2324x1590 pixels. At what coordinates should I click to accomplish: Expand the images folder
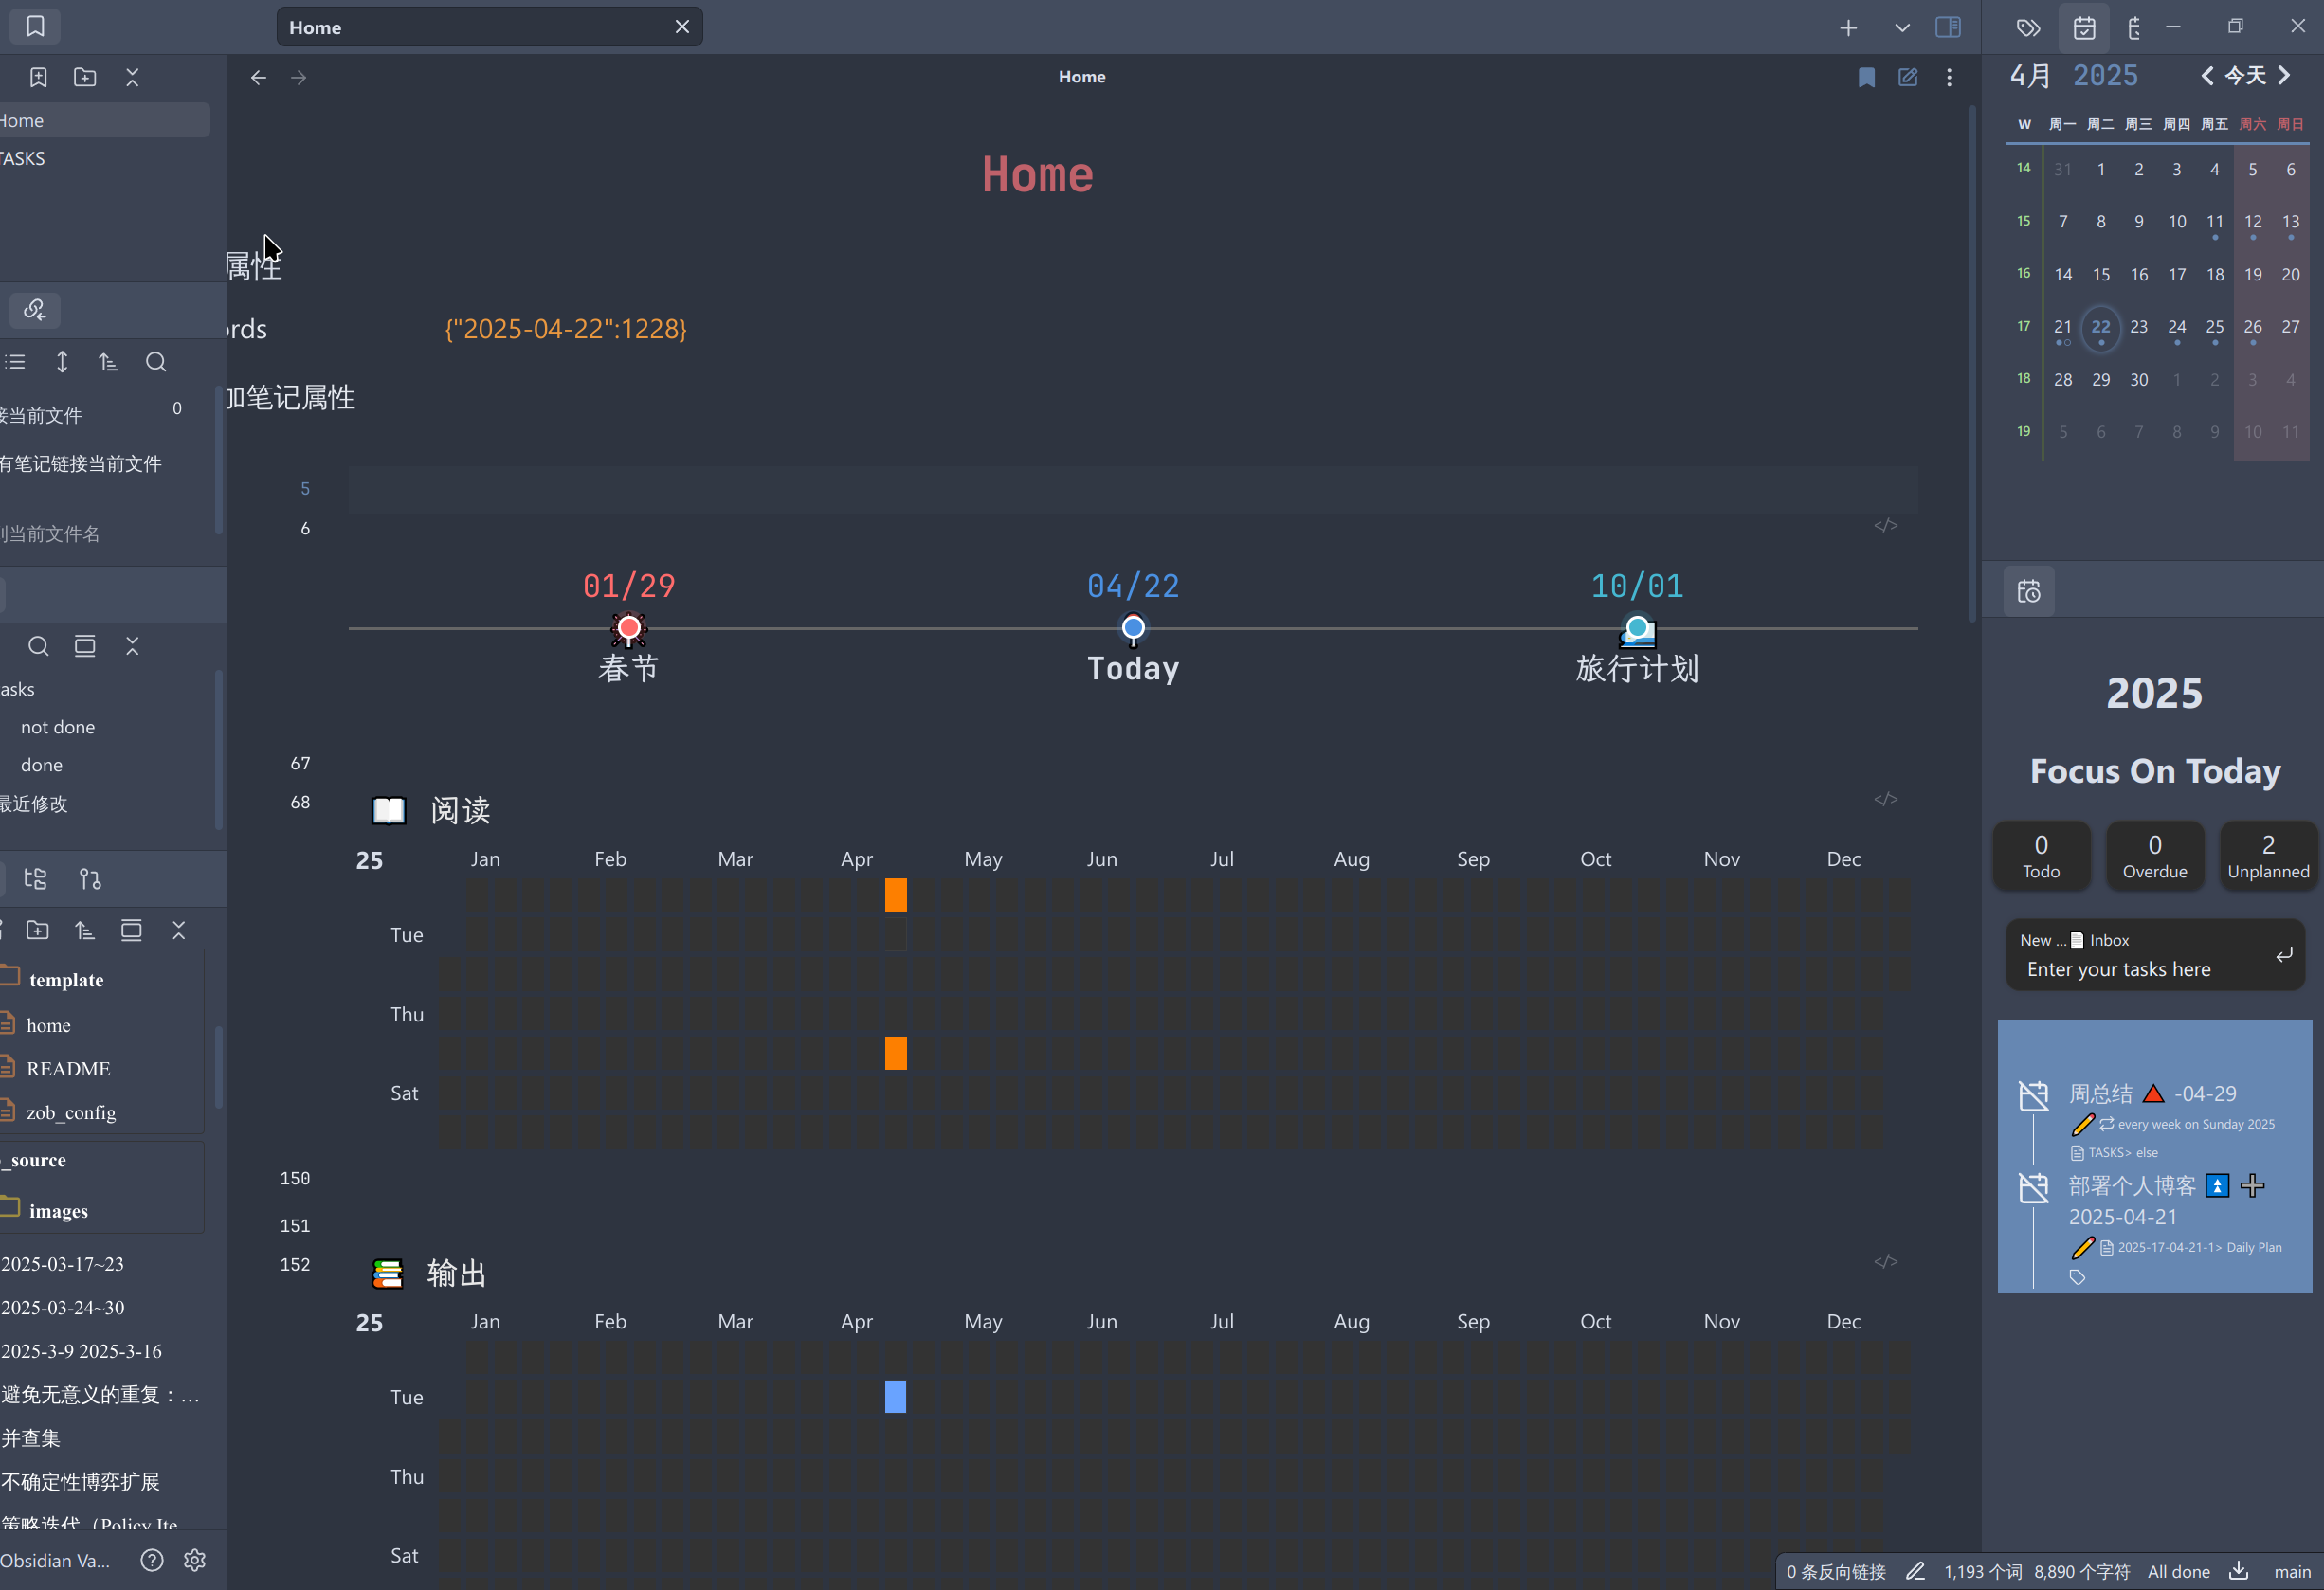58,1211
